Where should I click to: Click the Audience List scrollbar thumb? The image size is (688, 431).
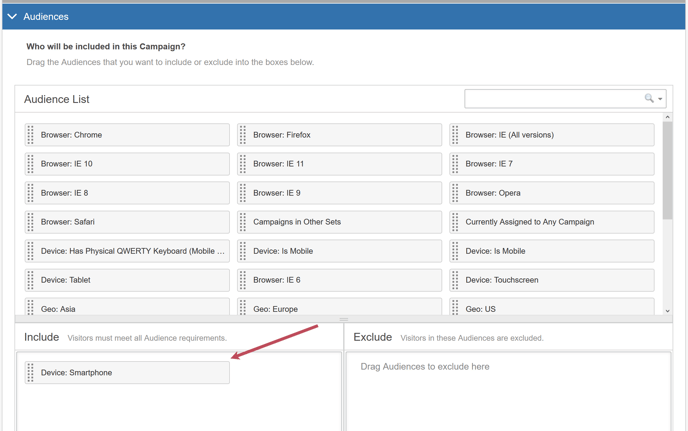(667, 170)
